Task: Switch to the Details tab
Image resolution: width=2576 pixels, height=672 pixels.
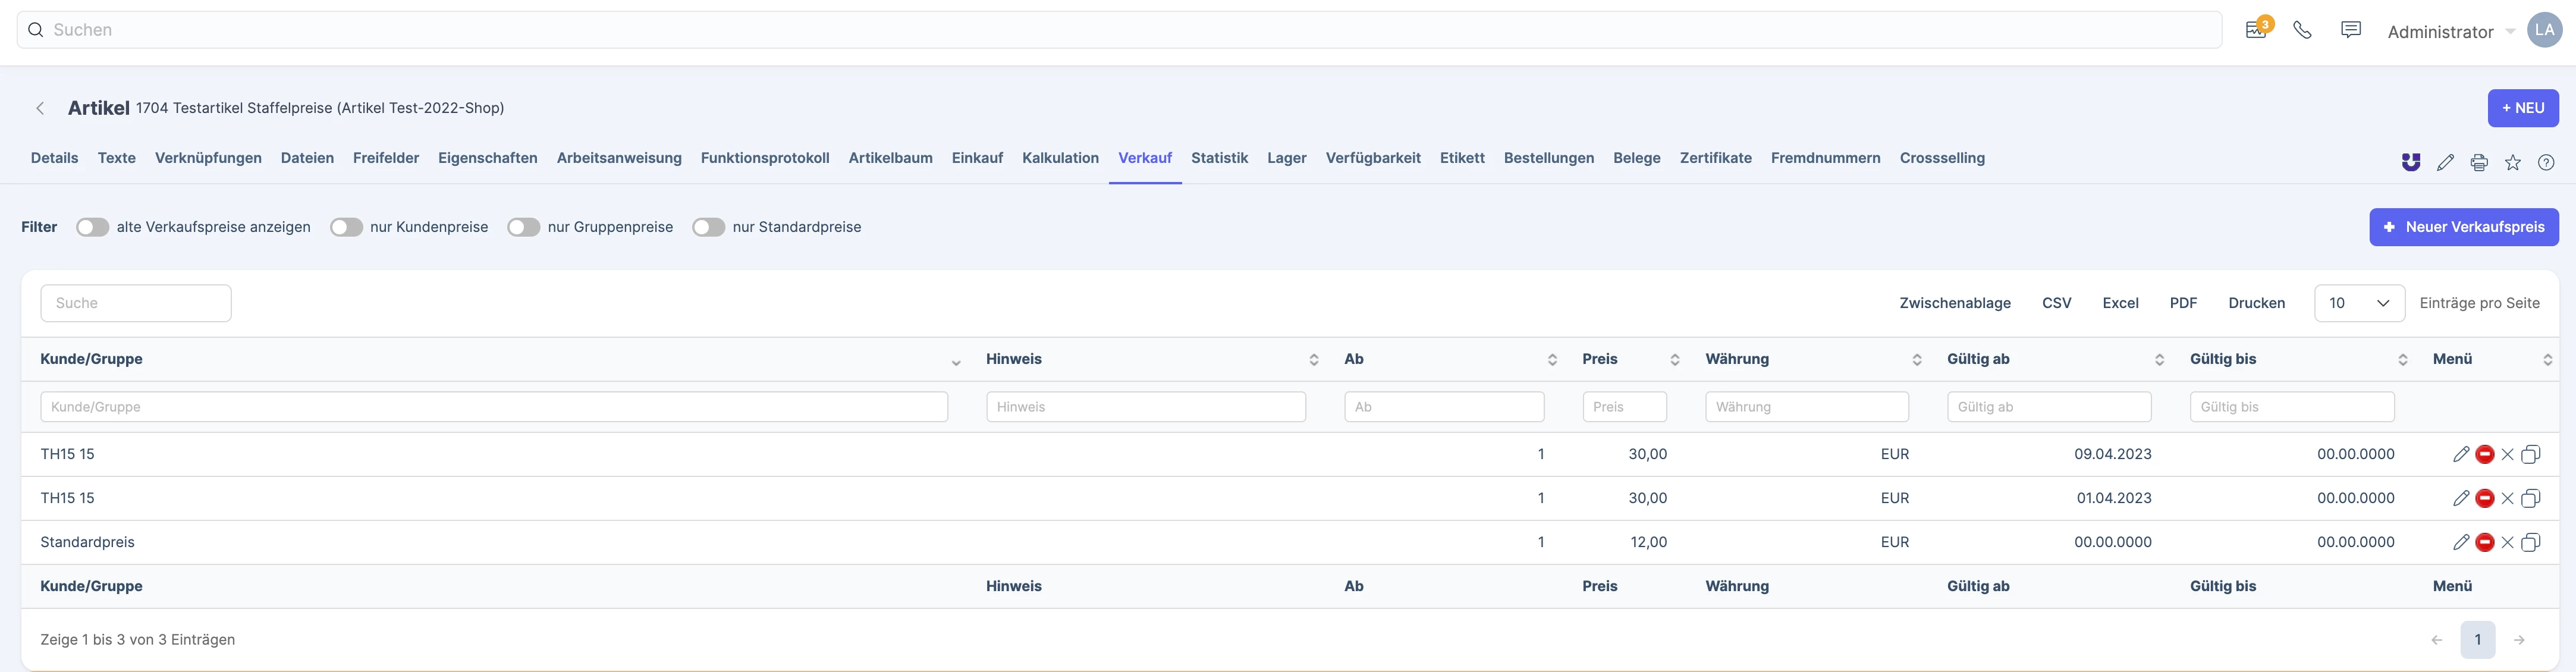Action: (54, 158)
